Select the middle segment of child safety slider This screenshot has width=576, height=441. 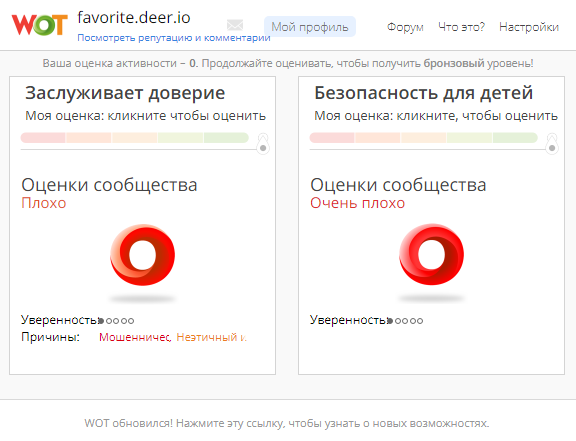(424, 138)
